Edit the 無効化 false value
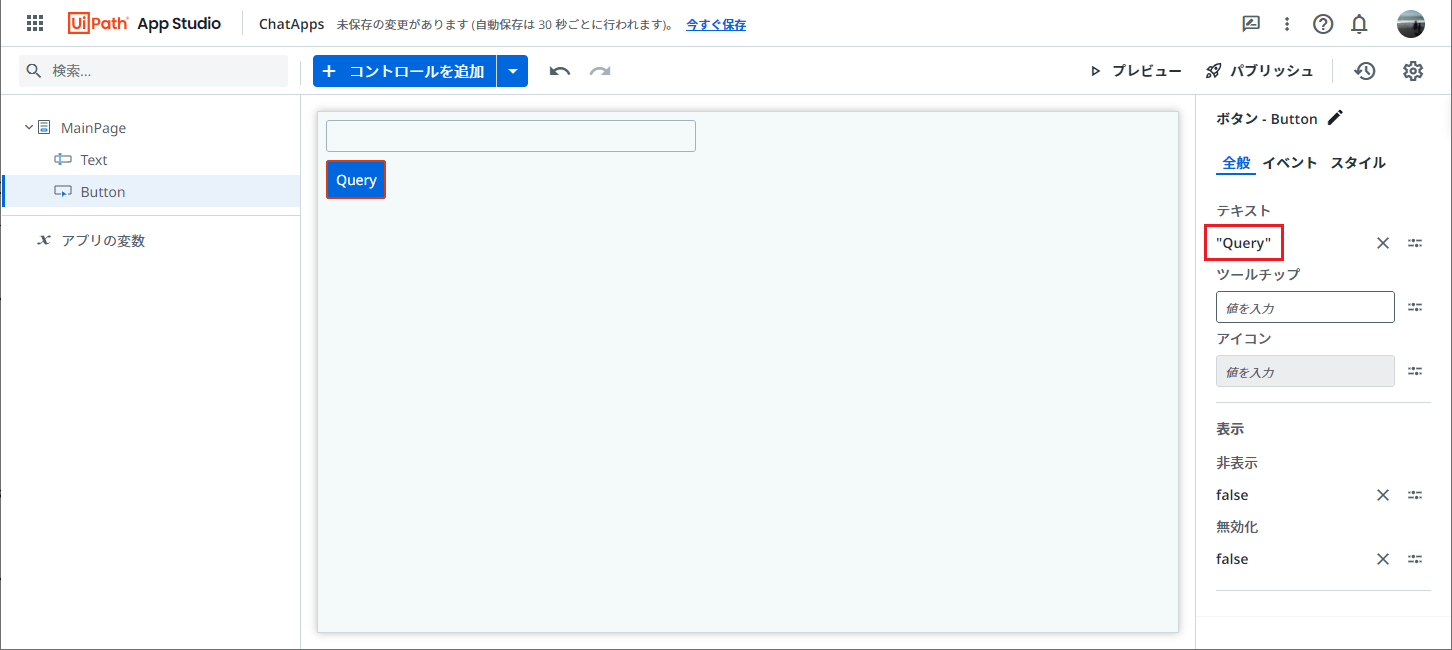 1232,559
